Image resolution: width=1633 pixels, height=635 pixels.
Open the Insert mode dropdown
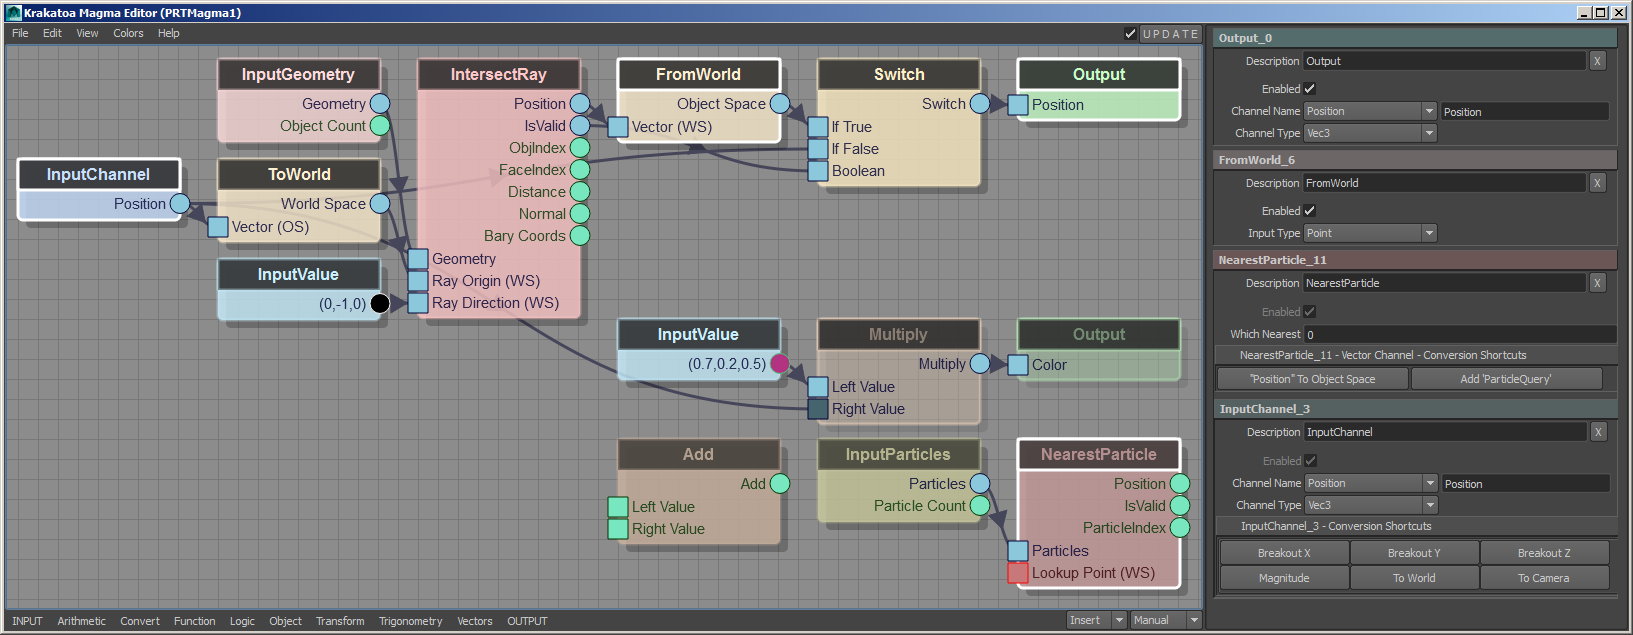pos(1097,620)
